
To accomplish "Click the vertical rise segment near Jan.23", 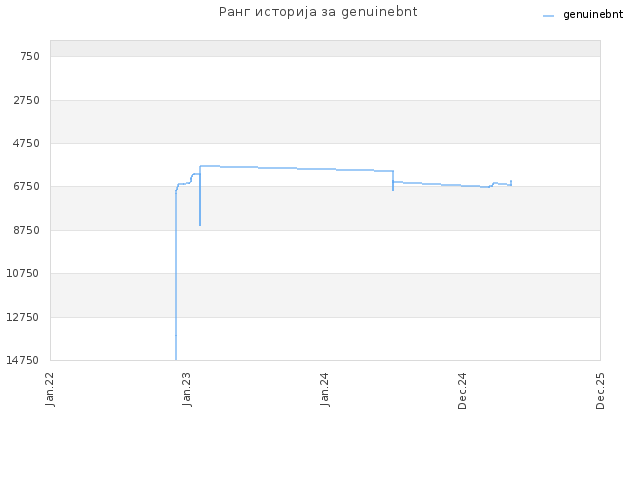I will pos(176,276).
